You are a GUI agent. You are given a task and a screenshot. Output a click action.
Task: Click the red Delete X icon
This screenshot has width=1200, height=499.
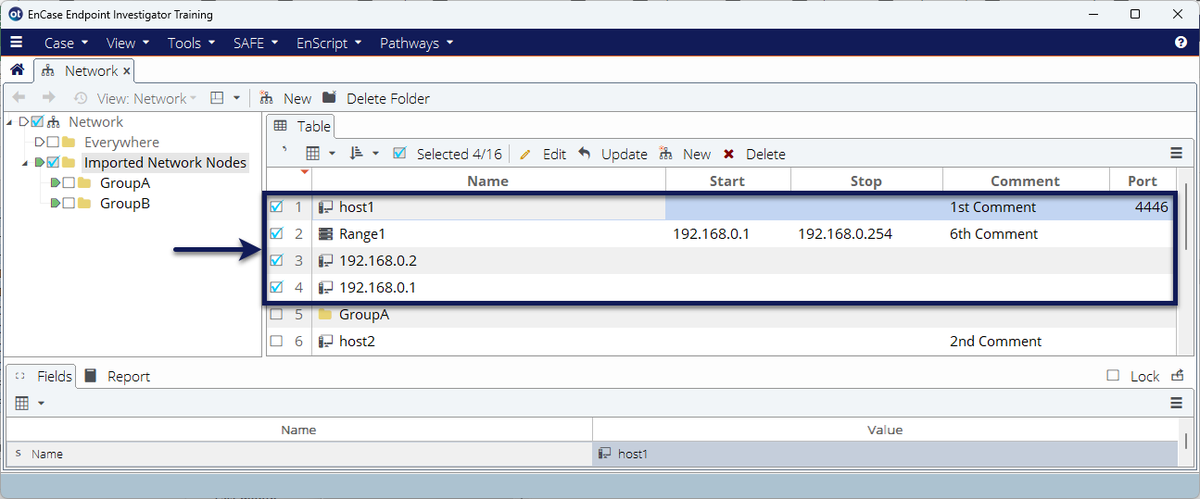729,154
